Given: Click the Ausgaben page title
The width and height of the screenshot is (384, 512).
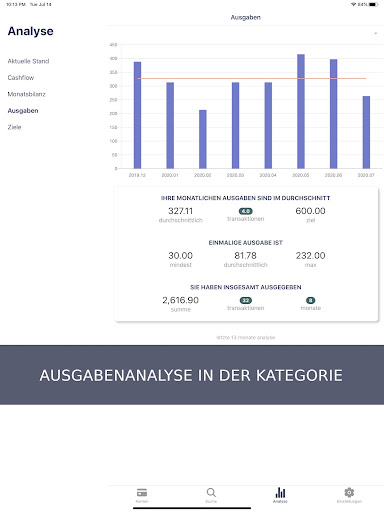Looking at the screenshot, I should pos(246,17).
